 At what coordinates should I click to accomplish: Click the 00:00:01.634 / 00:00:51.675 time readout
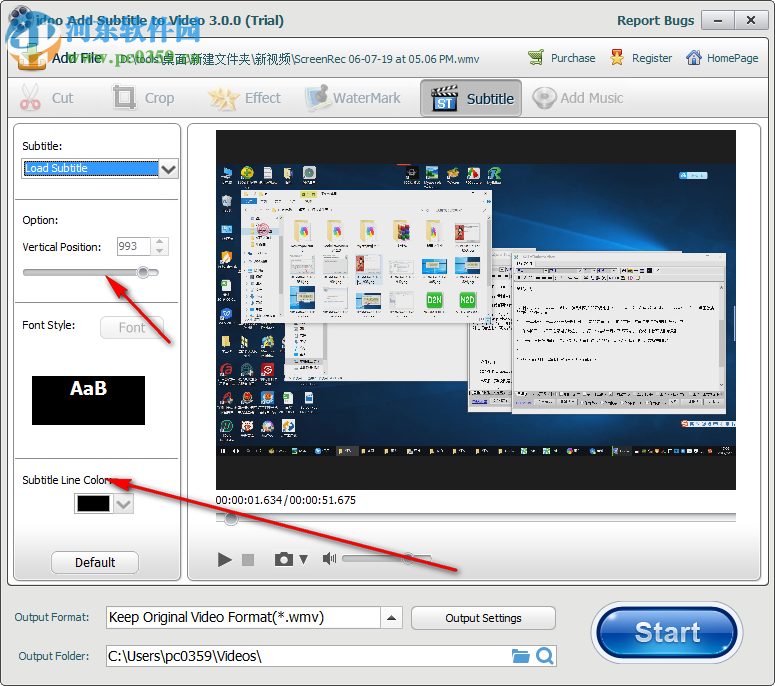click(x=285, y=500)
